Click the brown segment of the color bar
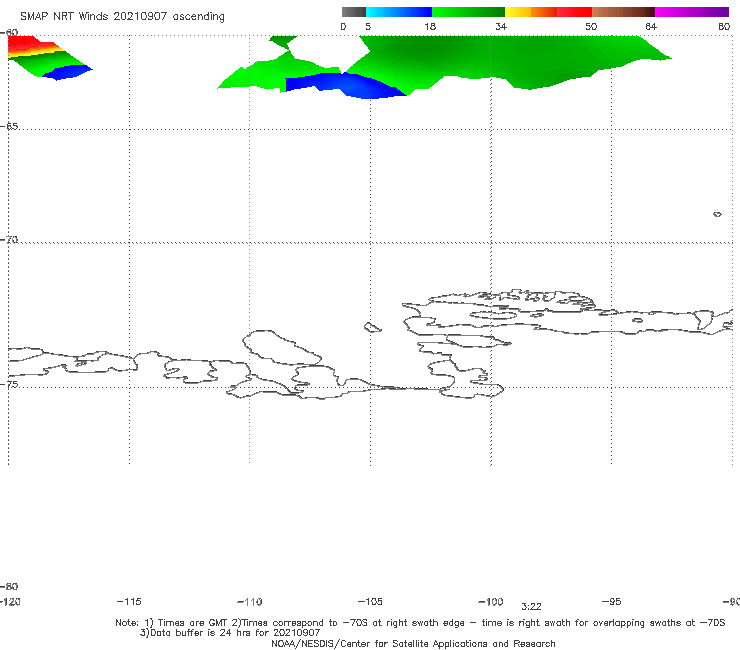 pyautogui.click(x=623, y=12)
